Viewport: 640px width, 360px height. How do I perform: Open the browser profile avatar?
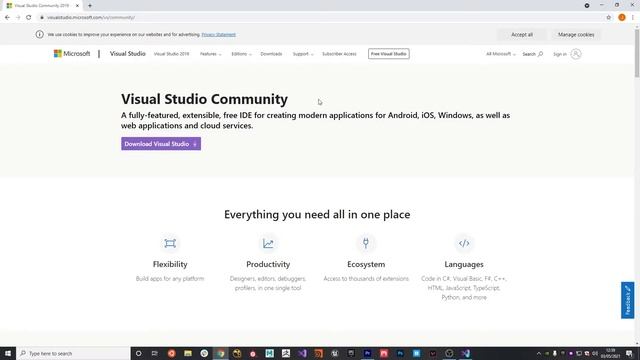pyautogui.click(x=622, y=18)
